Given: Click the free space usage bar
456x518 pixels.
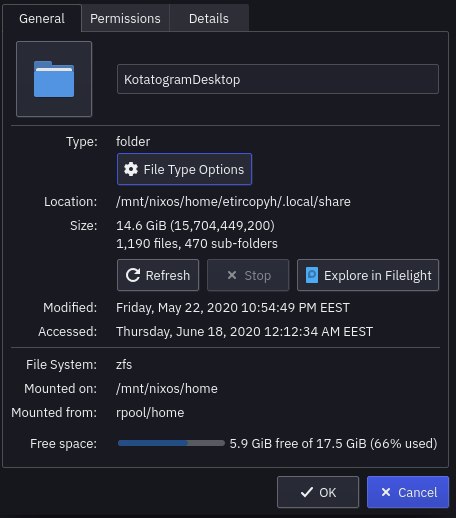Looking at the screenshot, I should (171, 443).
